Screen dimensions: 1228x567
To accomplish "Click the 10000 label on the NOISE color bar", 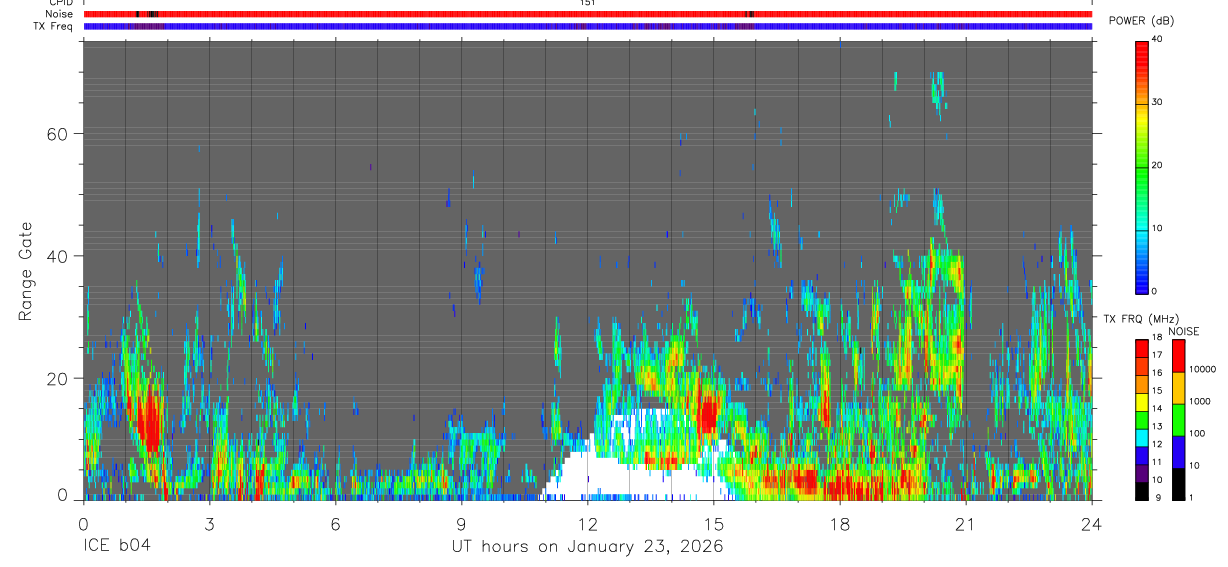I will click(x=1203, y=369).
